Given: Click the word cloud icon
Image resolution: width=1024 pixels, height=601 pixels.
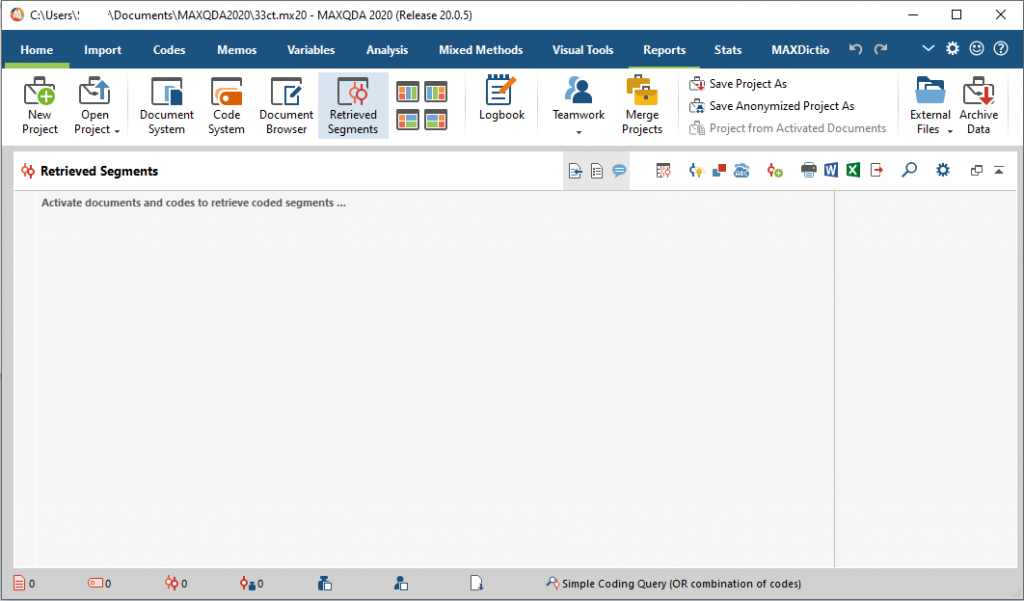Looking at the screenshot, I should coord(741,171).
